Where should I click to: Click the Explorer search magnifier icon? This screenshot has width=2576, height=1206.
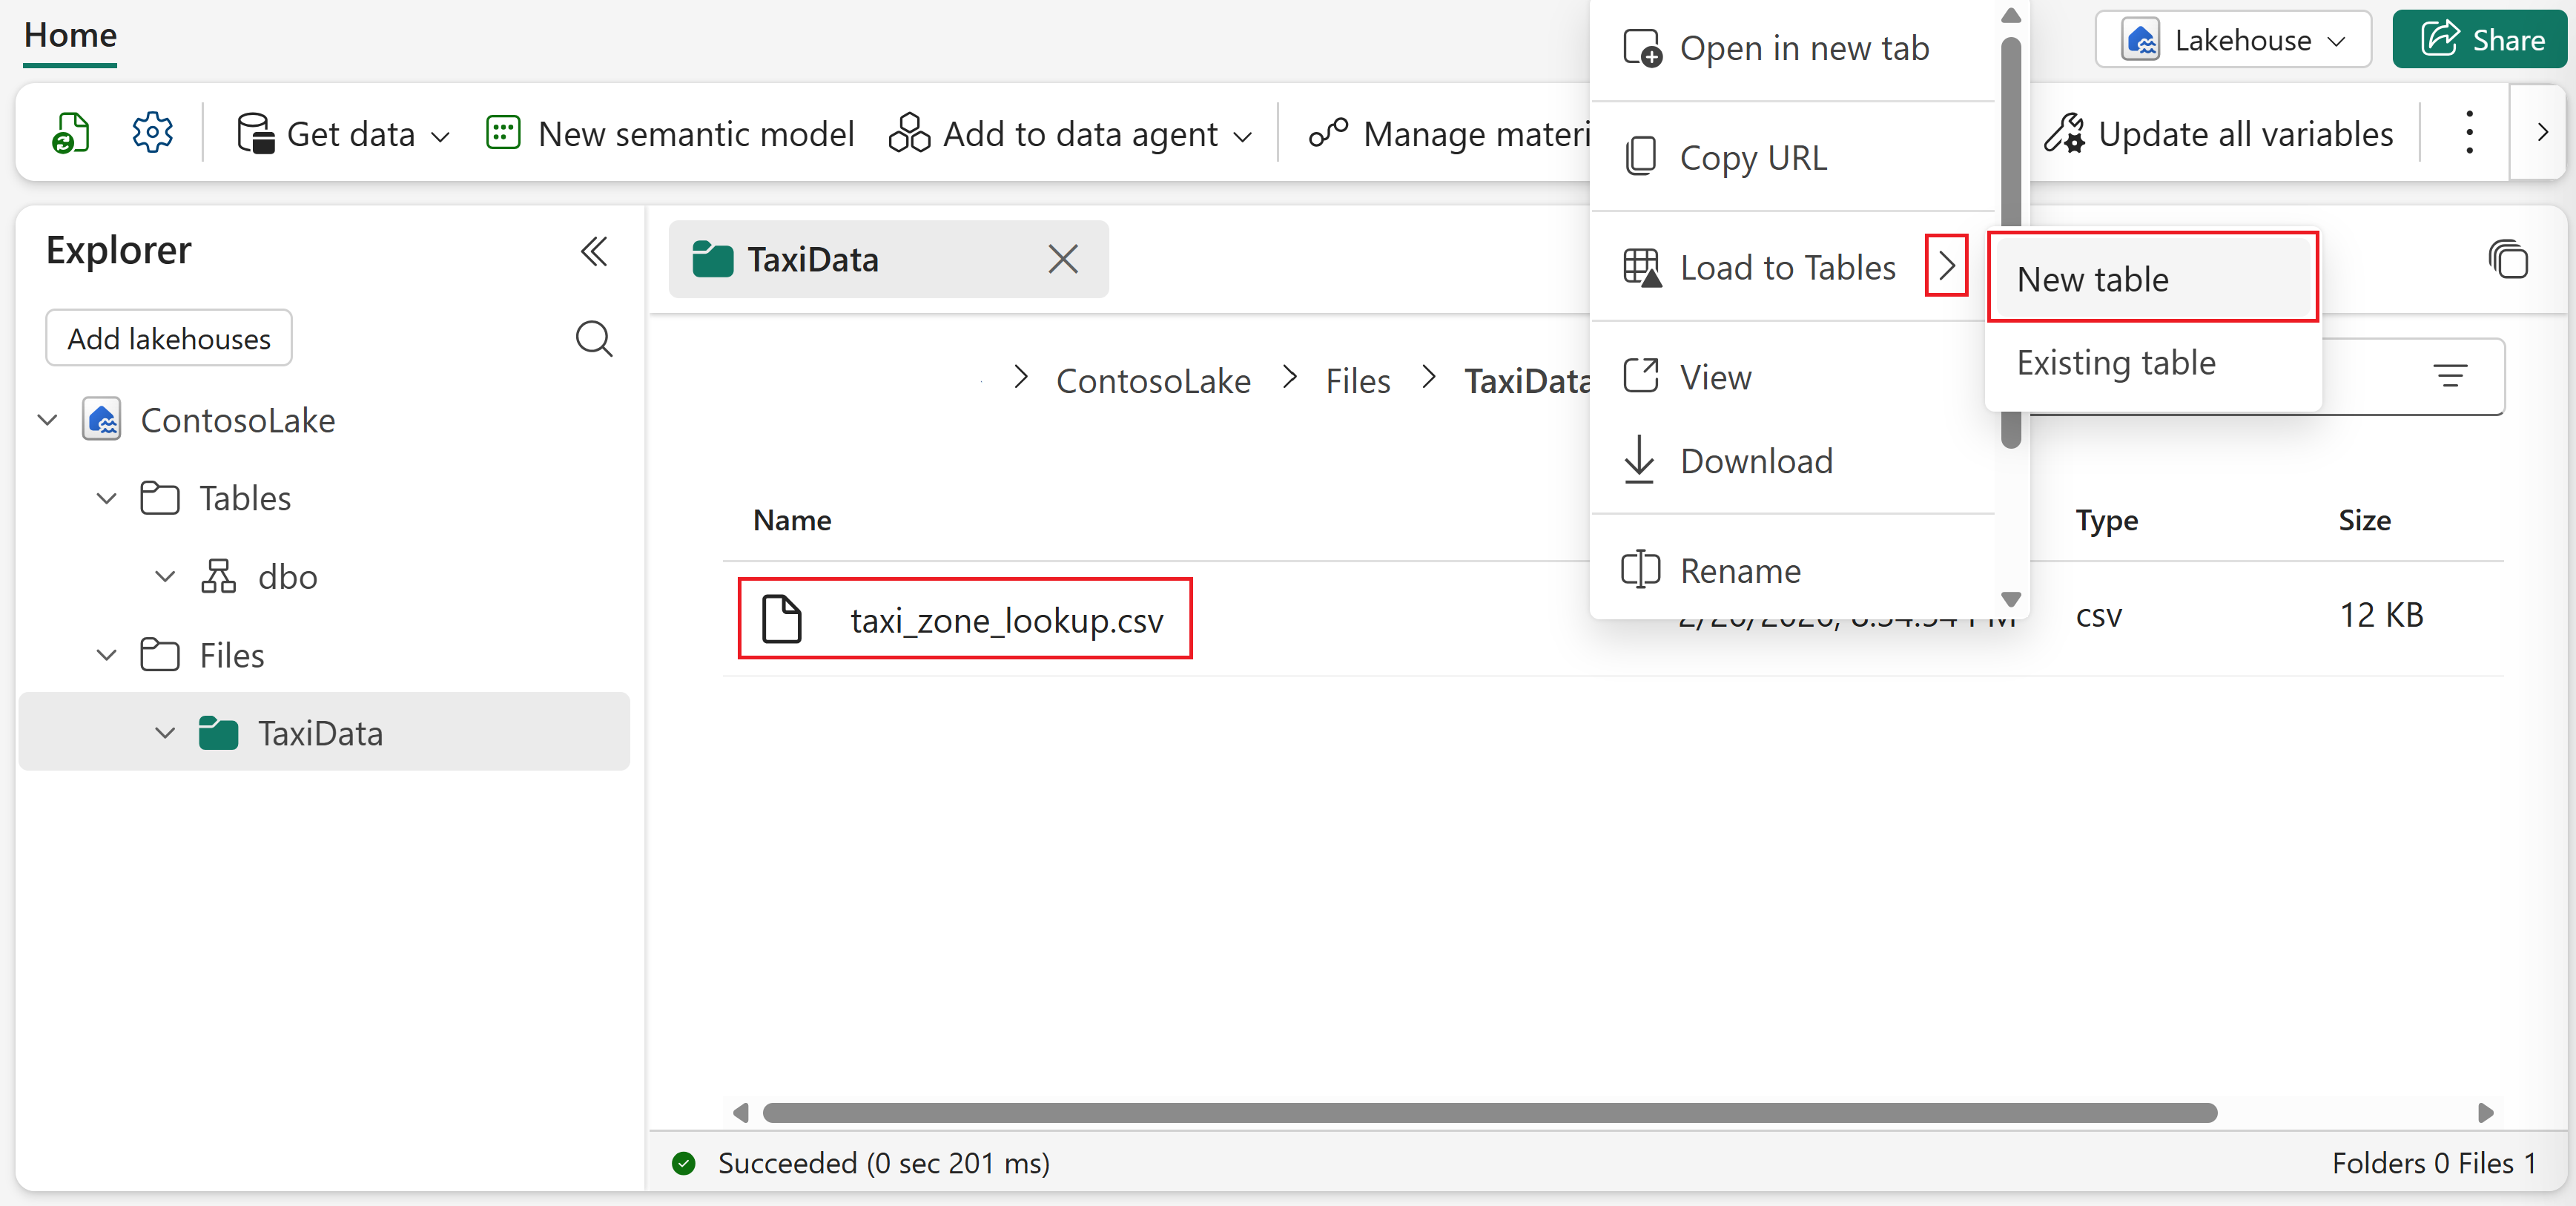click(x=594, y=338)
